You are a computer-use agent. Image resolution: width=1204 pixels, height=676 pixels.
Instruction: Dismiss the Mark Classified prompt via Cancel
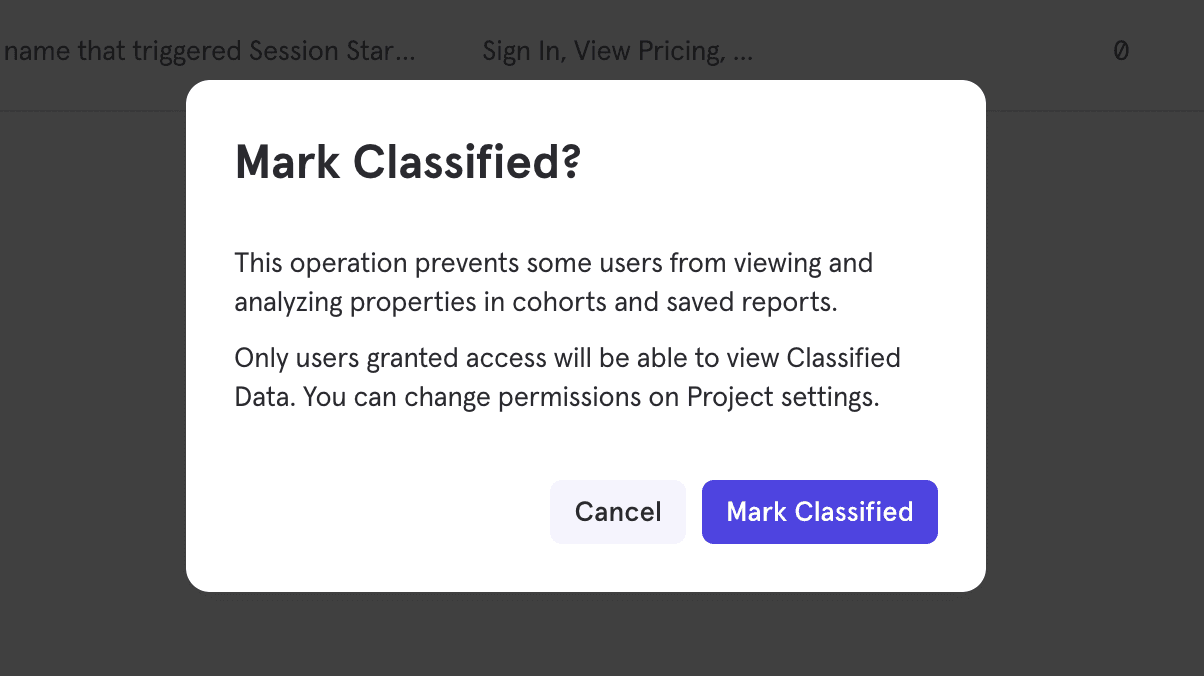tap(618, 511)
